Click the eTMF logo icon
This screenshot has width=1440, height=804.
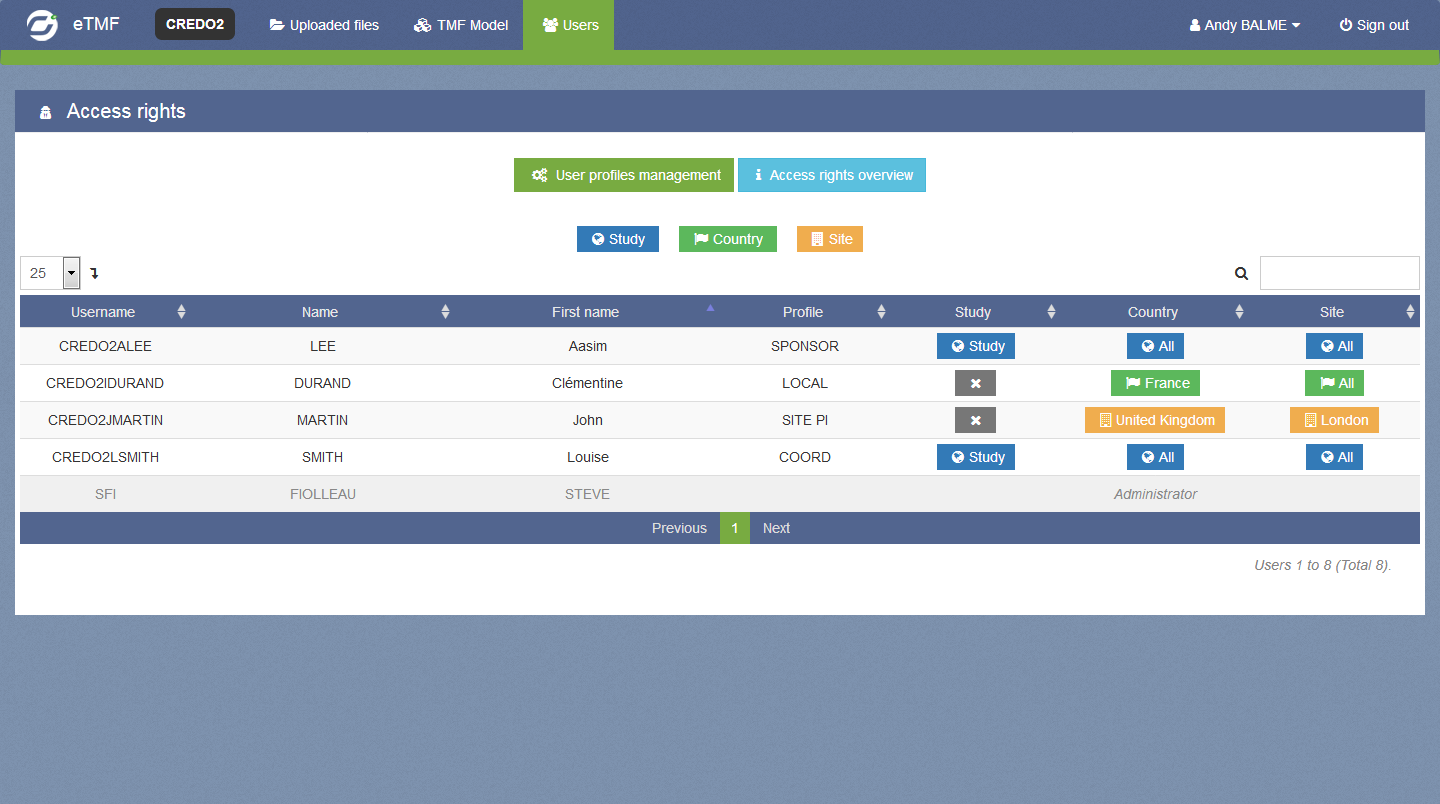(42, 25)
